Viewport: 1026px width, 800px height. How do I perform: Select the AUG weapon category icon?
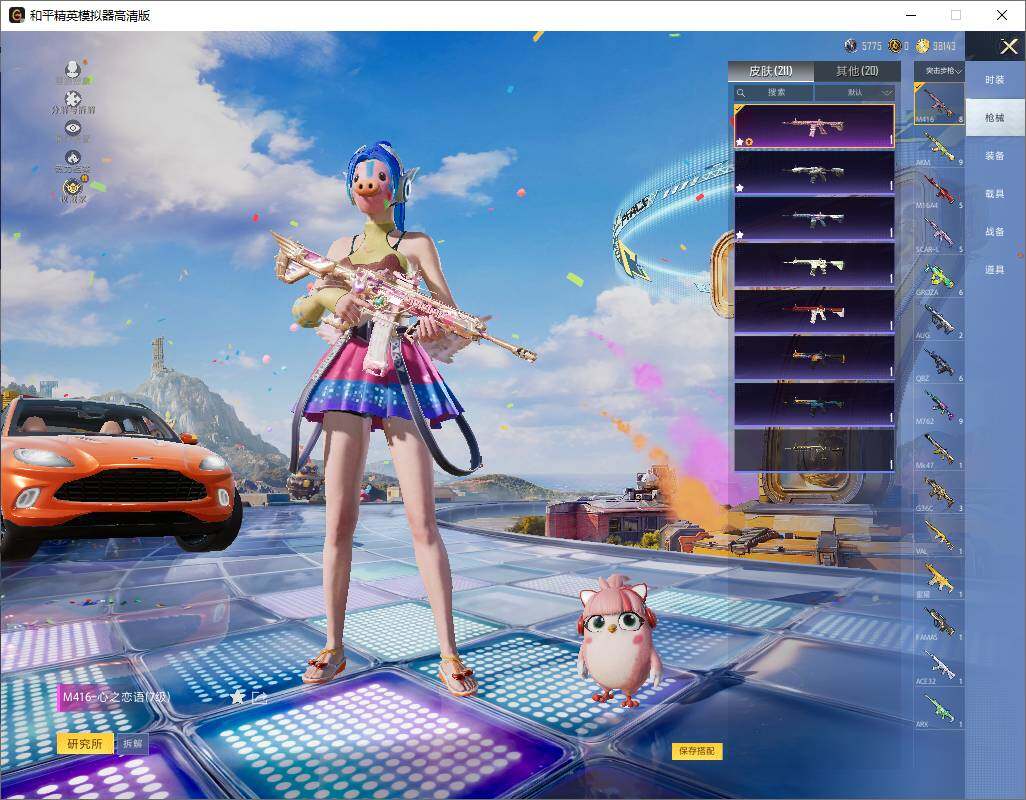(939, 319)
